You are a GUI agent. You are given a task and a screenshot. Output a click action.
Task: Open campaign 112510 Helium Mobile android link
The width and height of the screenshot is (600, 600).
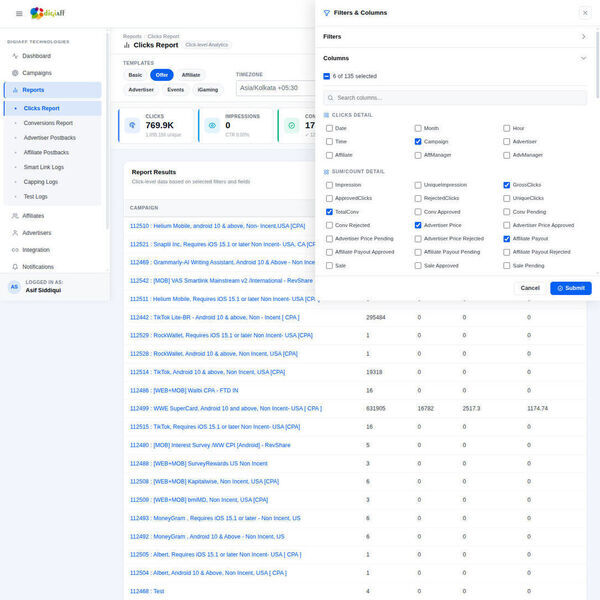217,226
